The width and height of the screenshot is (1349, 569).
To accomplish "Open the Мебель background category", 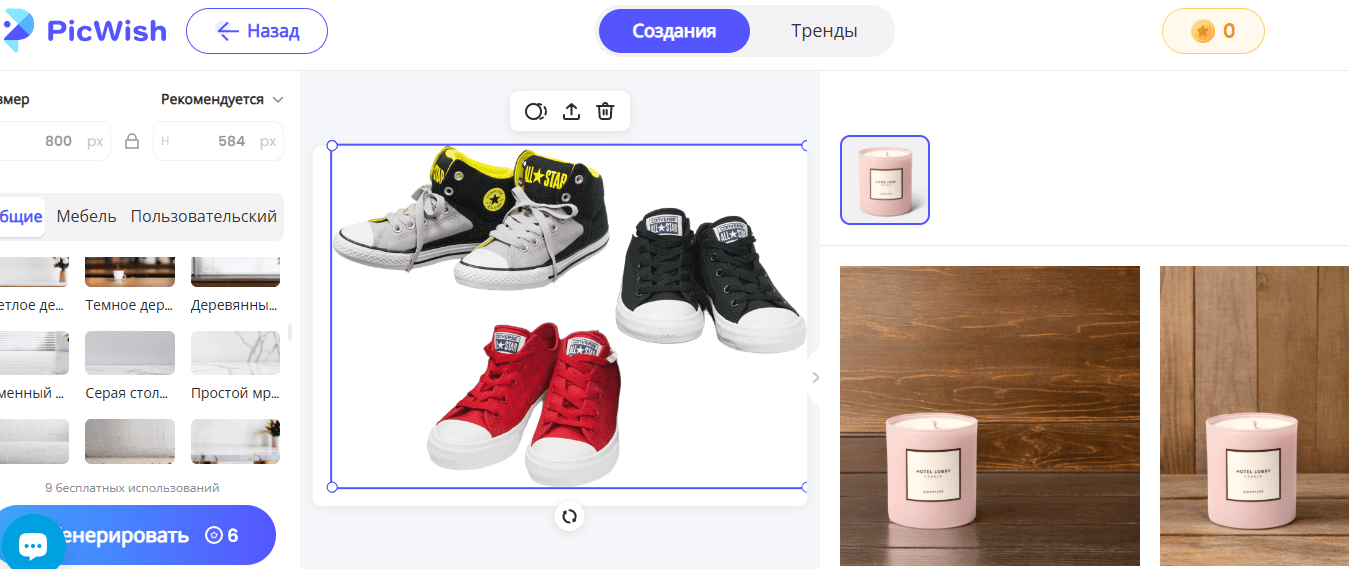I will pos(86,217).
